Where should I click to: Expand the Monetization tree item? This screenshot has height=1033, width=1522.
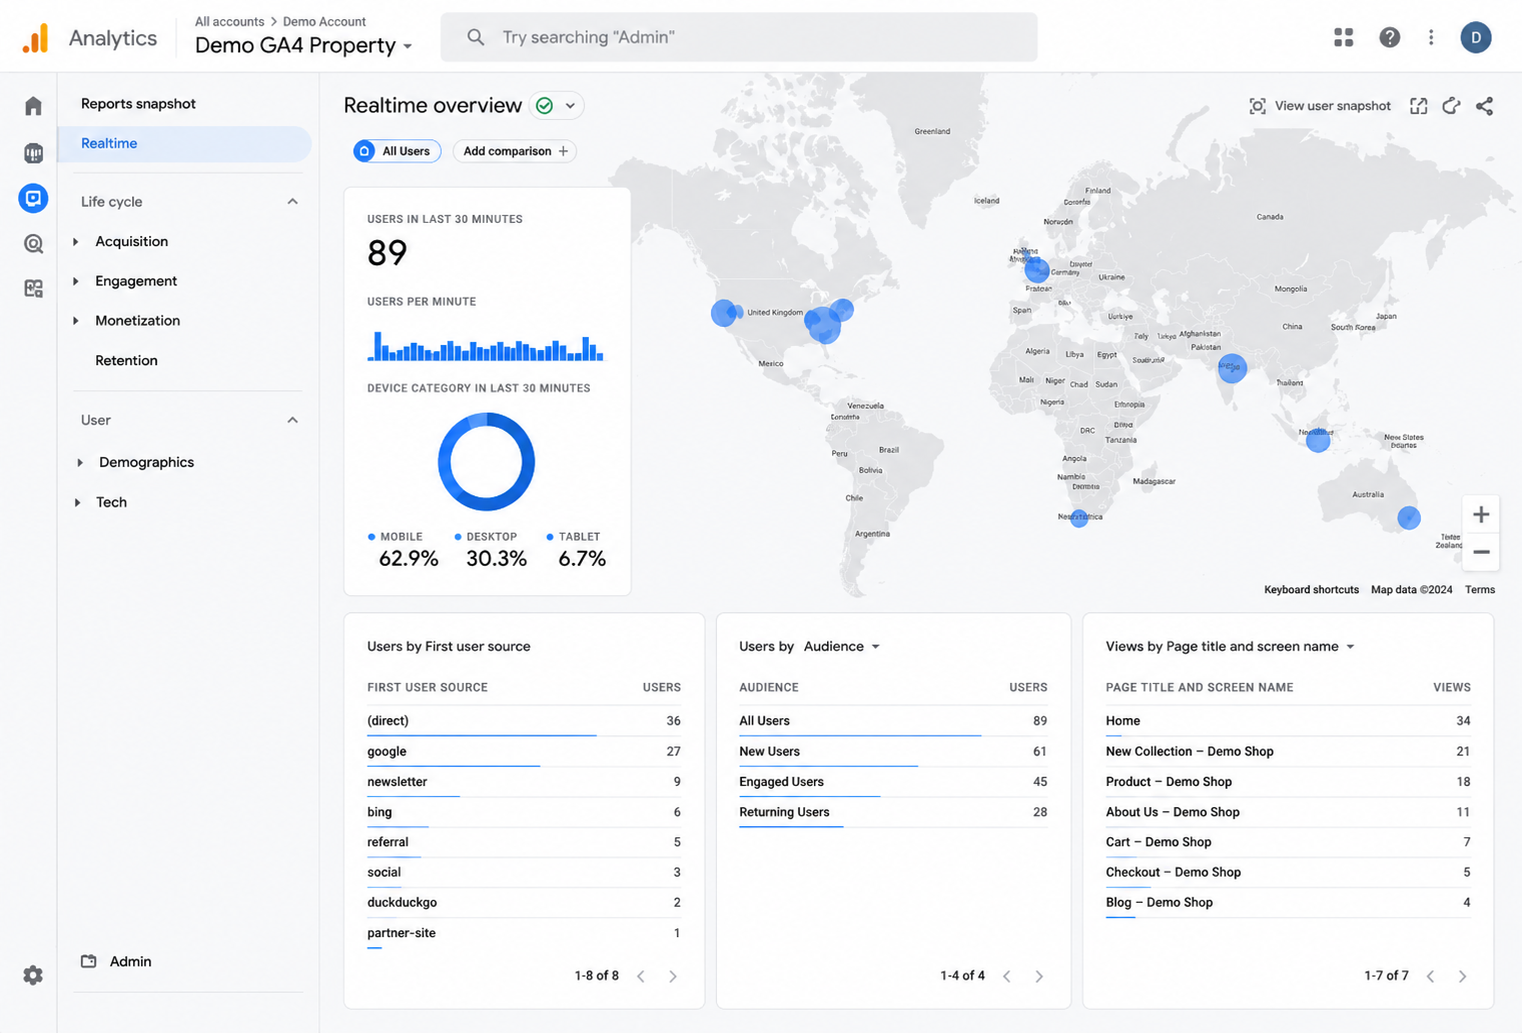[76, 321]
